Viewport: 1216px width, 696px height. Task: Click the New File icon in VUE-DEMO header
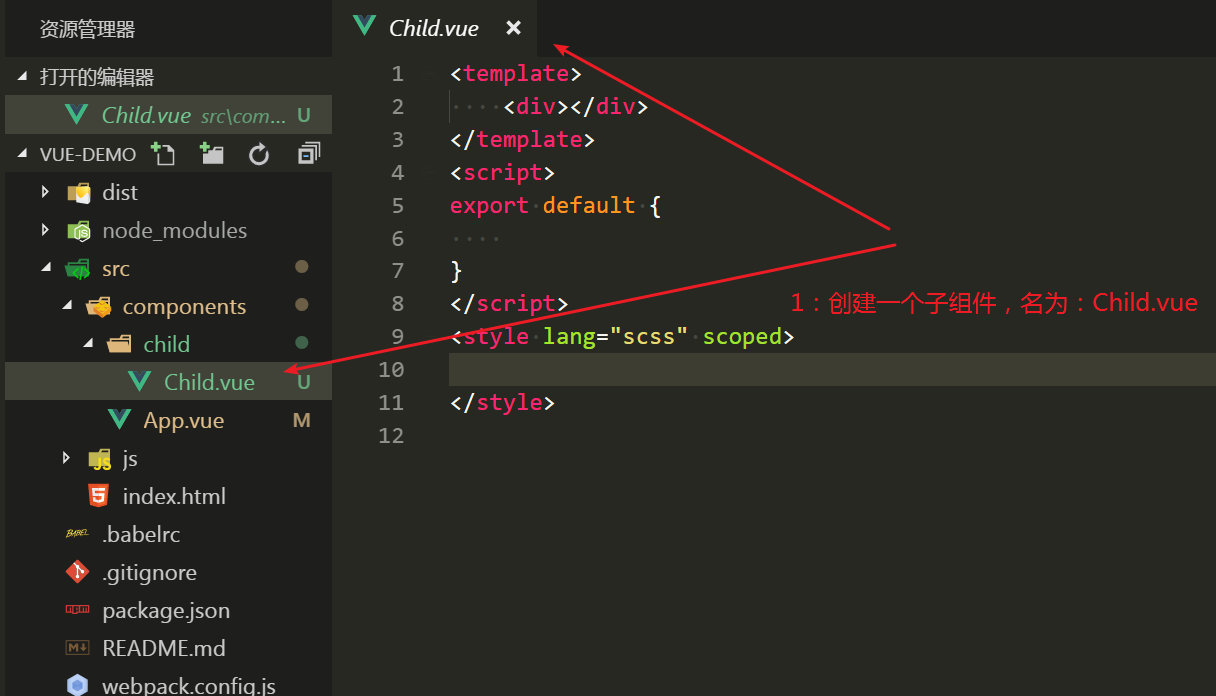click(162, 154)
